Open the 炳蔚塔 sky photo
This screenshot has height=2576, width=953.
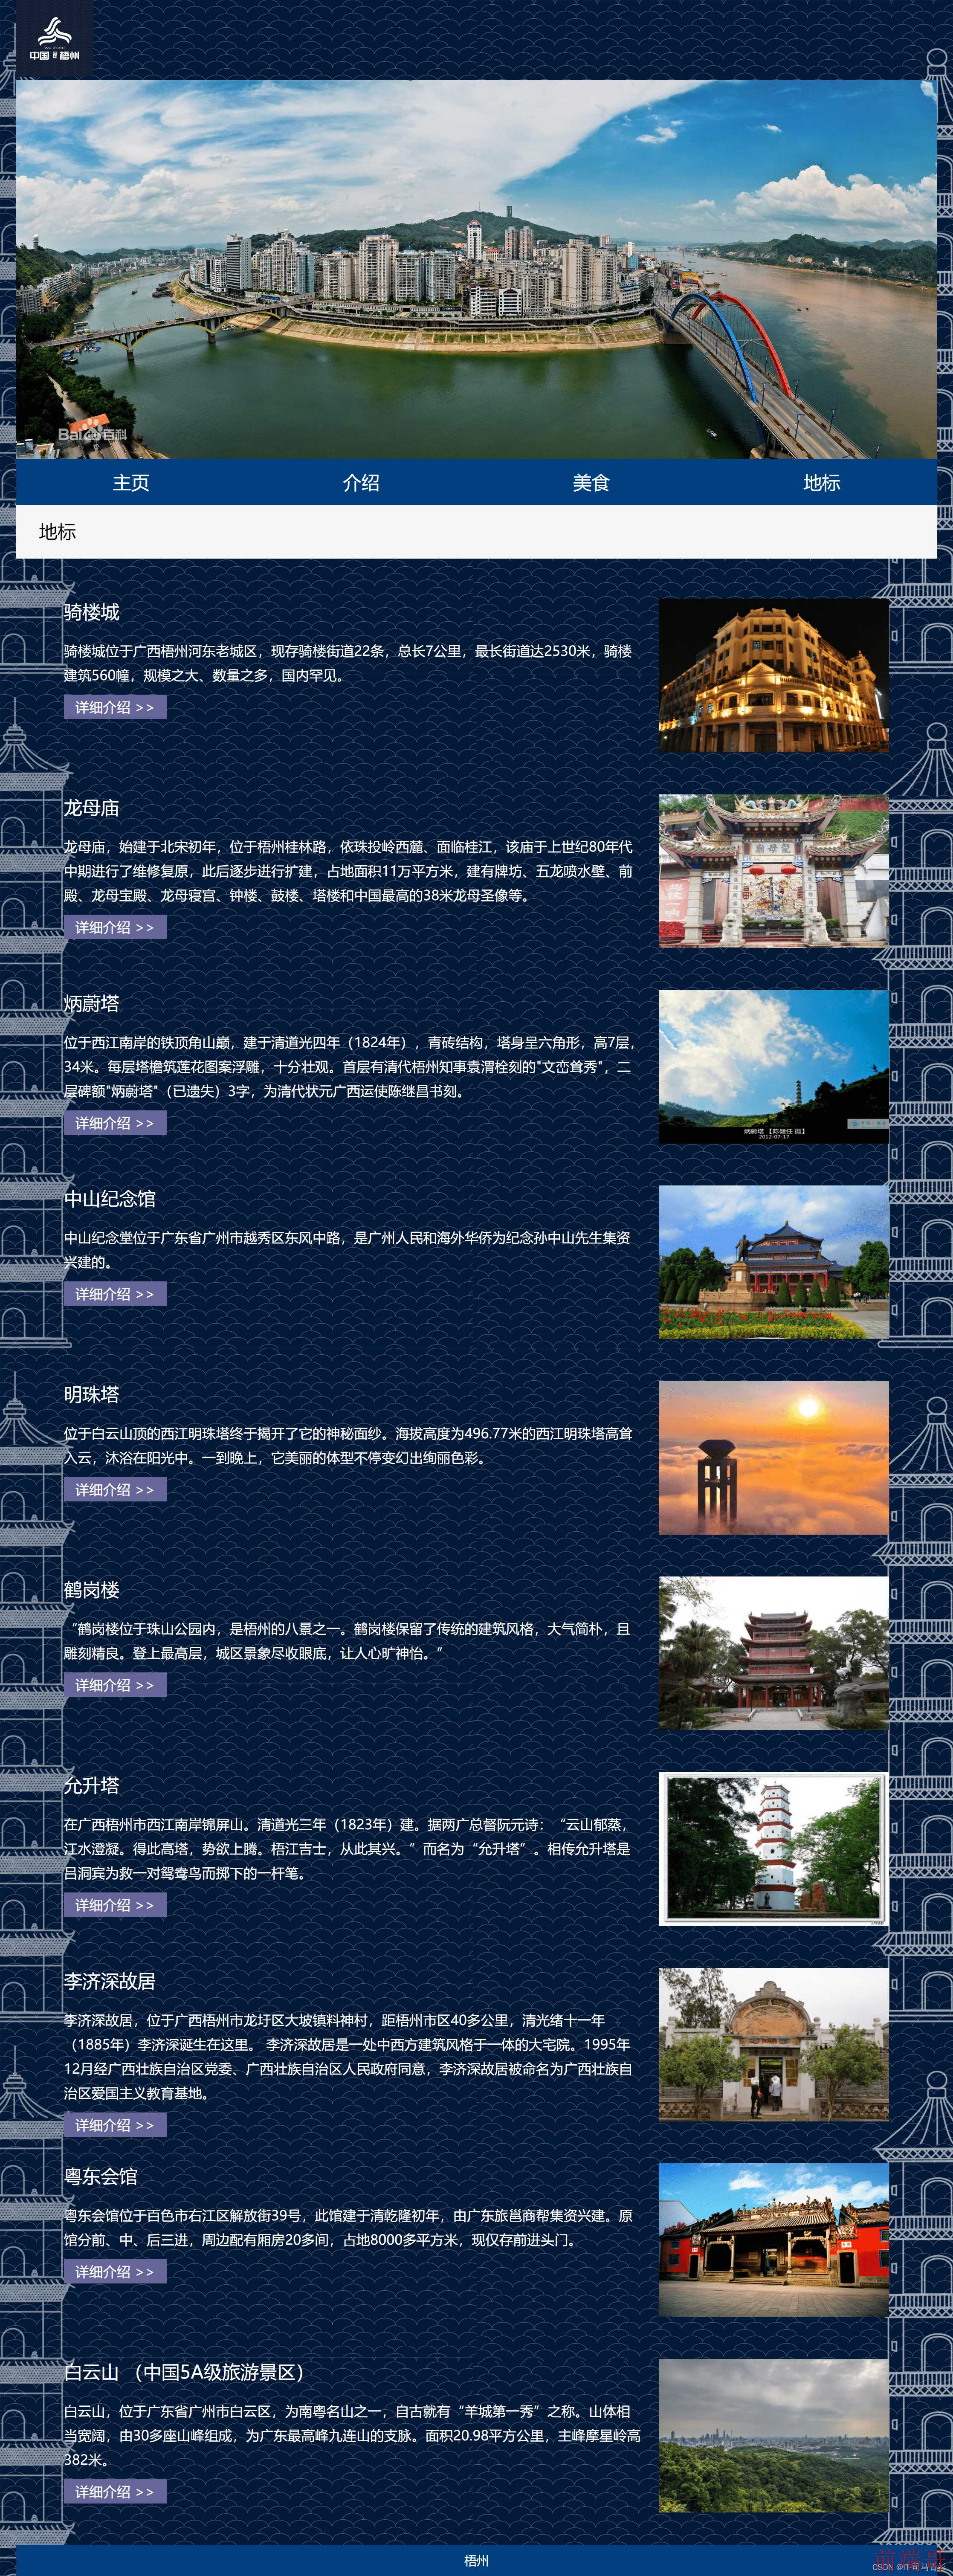(x=773, y=1067)
